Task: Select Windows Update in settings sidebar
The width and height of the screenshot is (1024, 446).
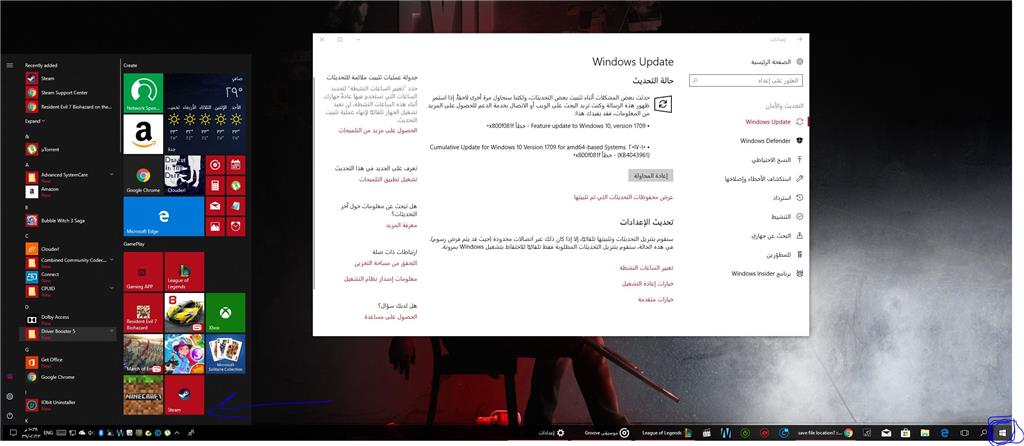Action: (x=774, y=121)
